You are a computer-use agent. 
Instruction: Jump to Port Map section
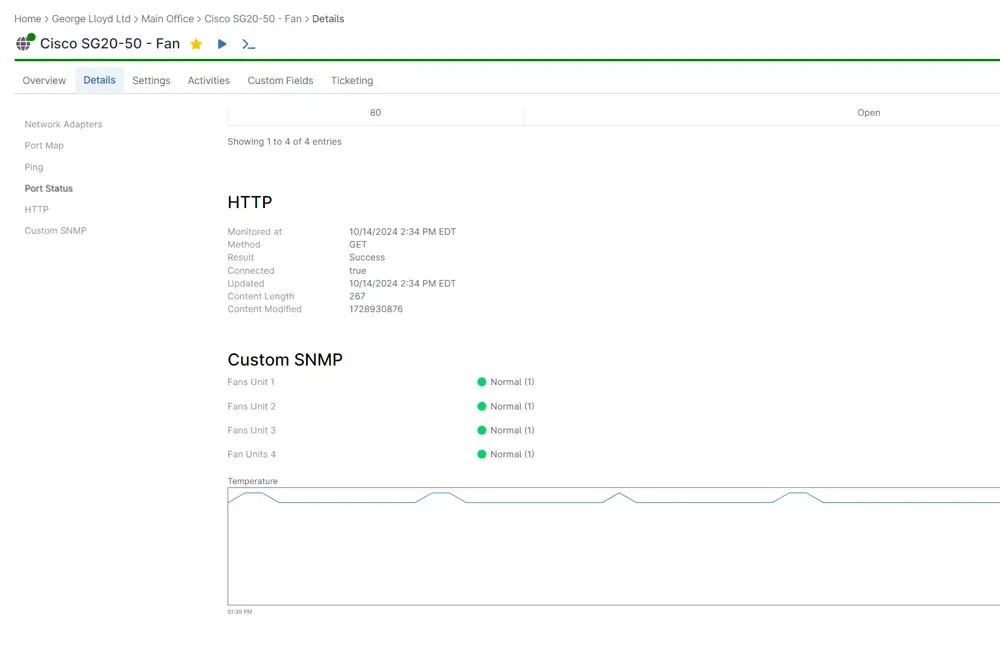pyautogui.click(x=44, y=145)
